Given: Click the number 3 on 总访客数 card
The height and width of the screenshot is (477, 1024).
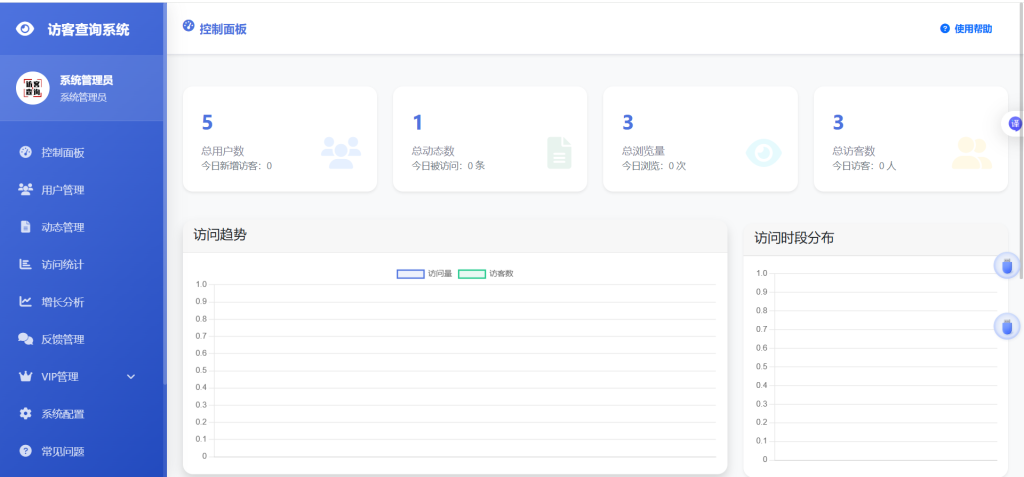Looking at the screenshot, I should pos(839,122).
